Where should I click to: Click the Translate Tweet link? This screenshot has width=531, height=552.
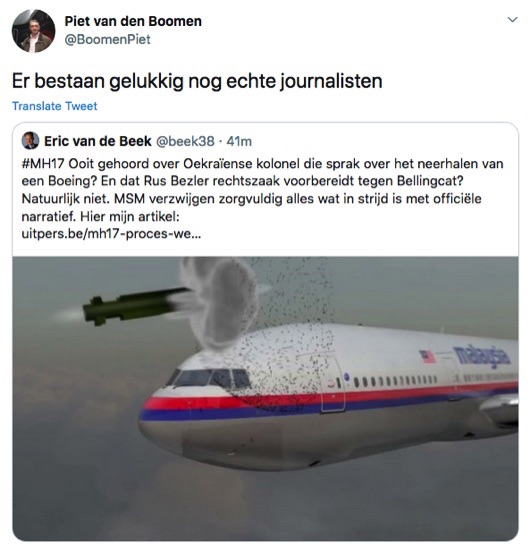point(55,106)
